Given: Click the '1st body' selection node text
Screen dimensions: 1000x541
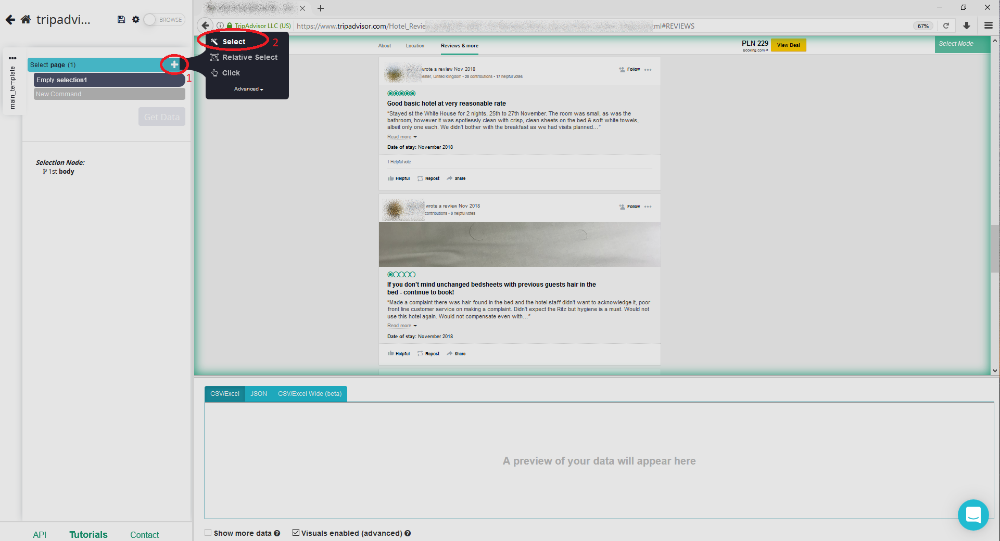Looking at the screenshot, I should (62, 172).
